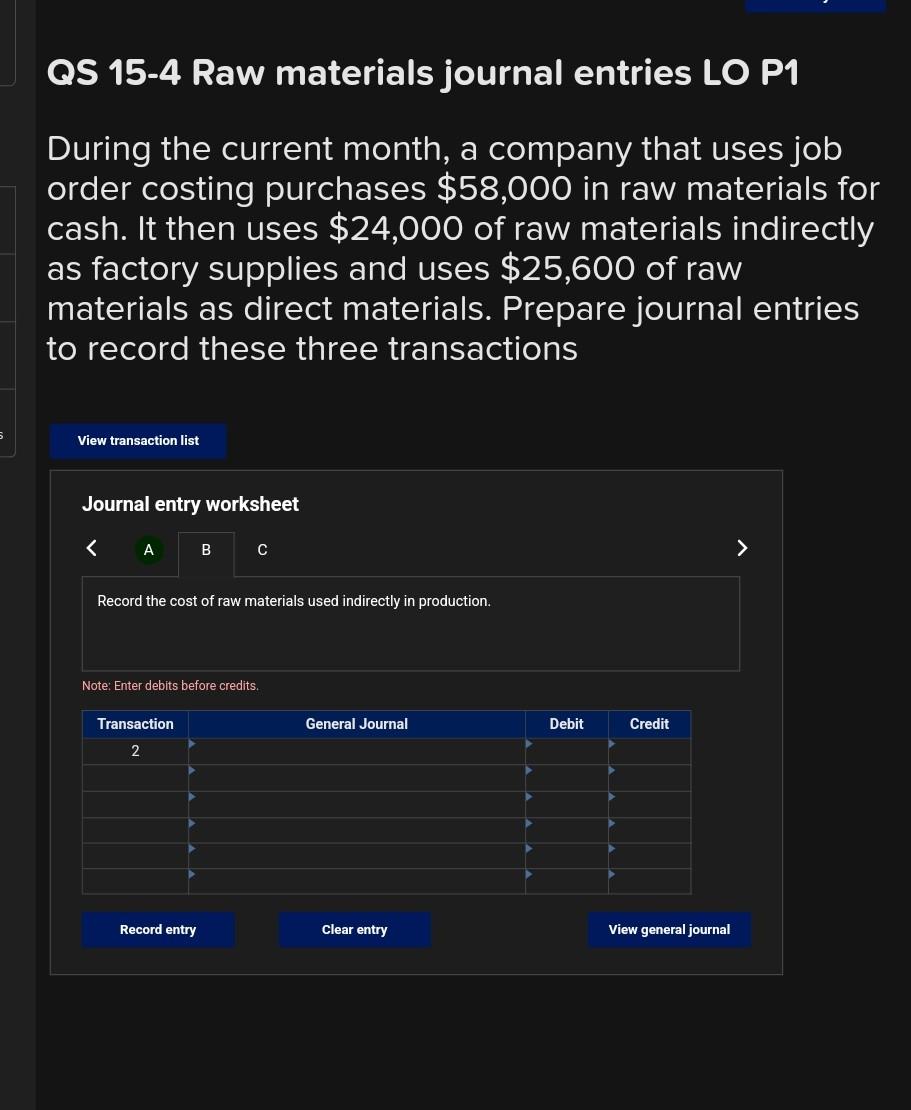Click the previous transaction left arrow
This screenshot has height=1110, width=911.
click(92, 548)
